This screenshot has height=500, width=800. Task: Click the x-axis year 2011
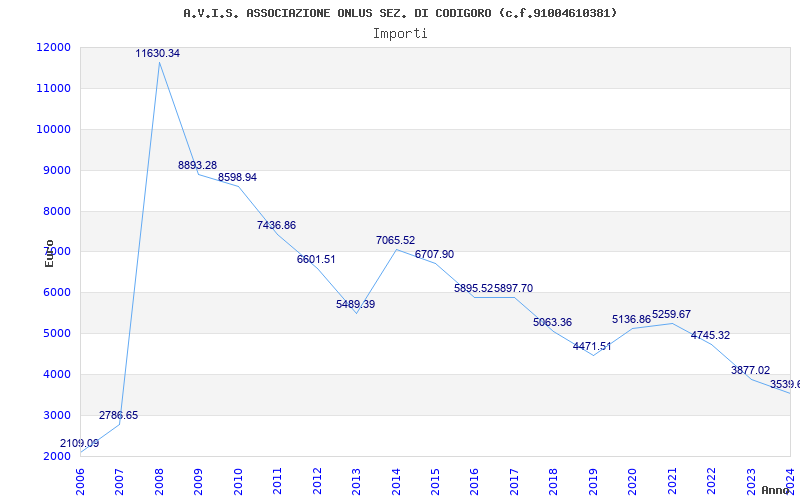(x=277, y=482)
